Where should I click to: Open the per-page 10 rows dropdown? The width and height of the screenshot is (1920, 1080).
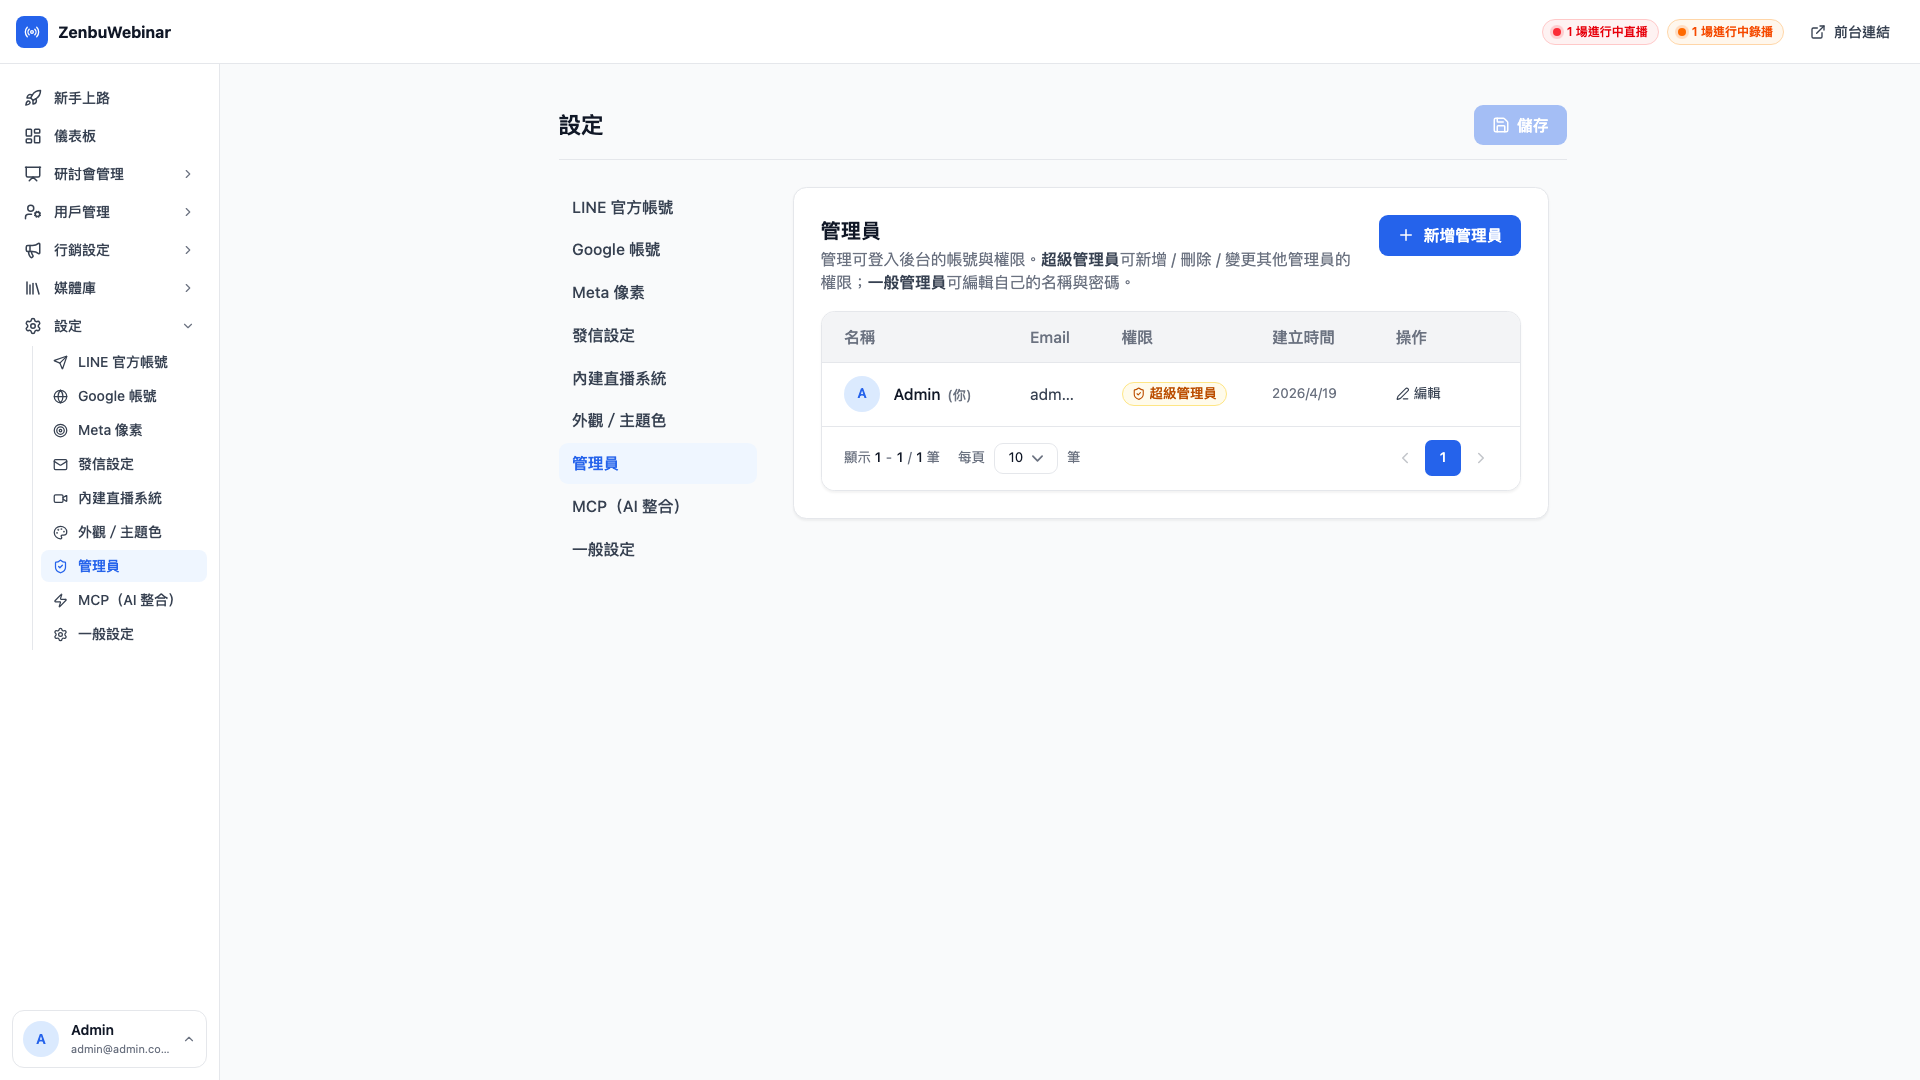click(1025, 458)
